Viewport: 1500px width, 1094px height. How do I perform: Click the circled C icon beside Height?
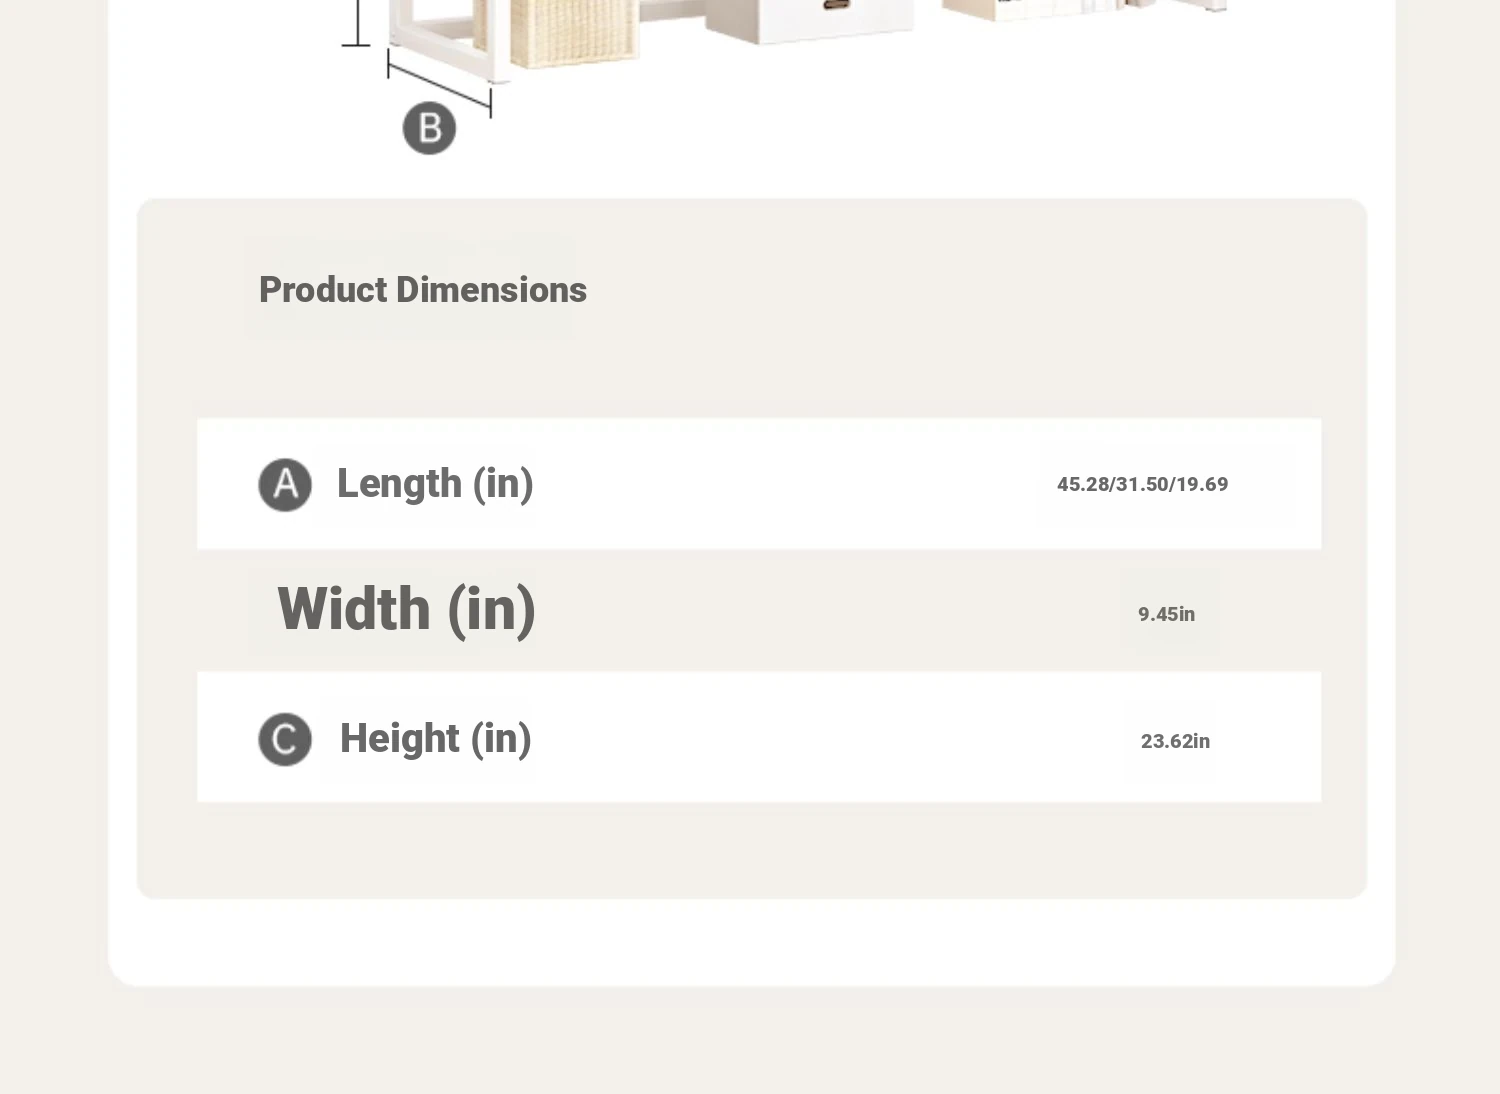click(x=285, y=740)
